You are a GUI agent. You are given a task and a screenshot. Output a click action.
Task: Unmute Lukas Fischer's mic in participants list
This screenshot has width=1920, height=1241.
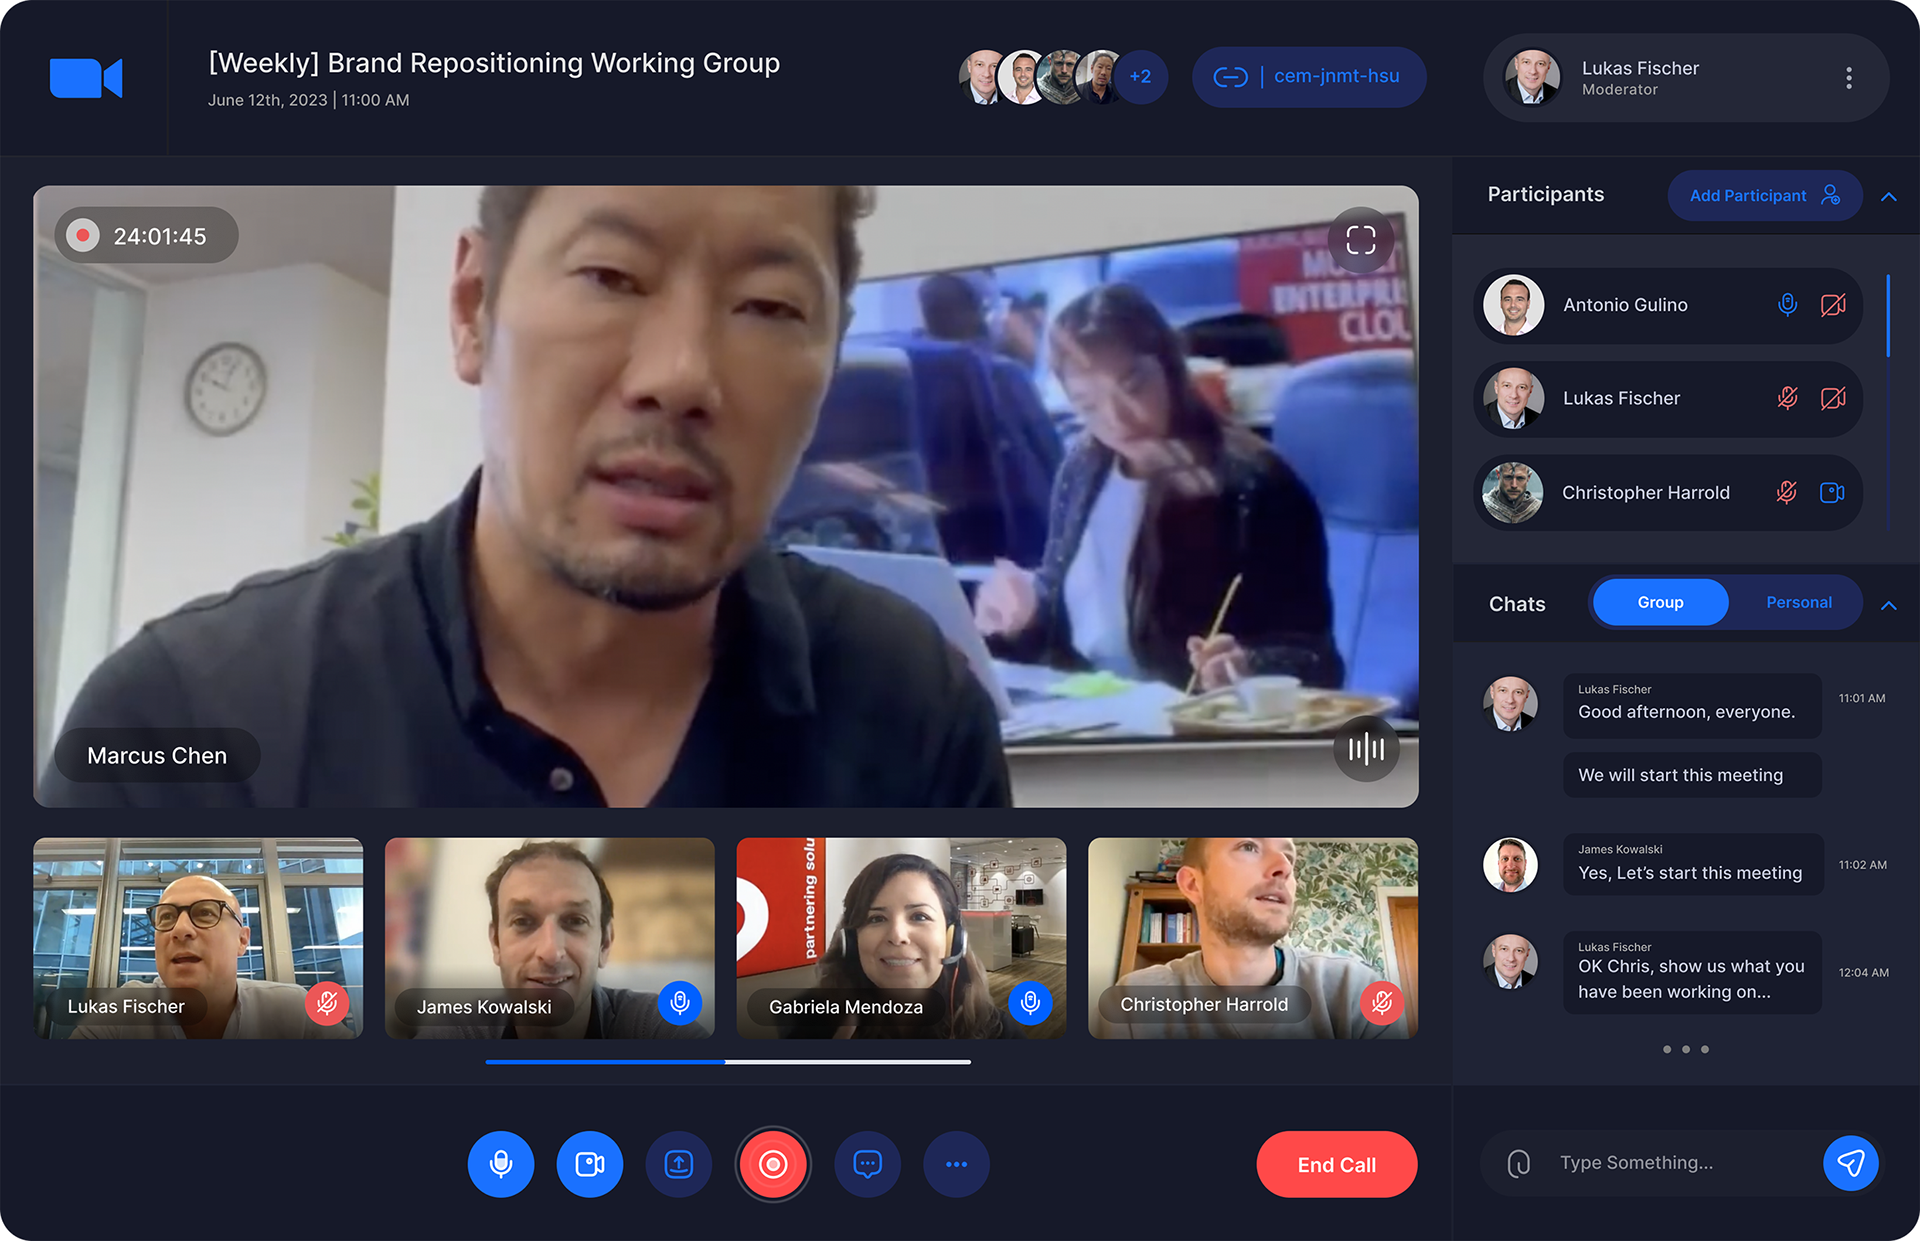[x=1787, y=398]
